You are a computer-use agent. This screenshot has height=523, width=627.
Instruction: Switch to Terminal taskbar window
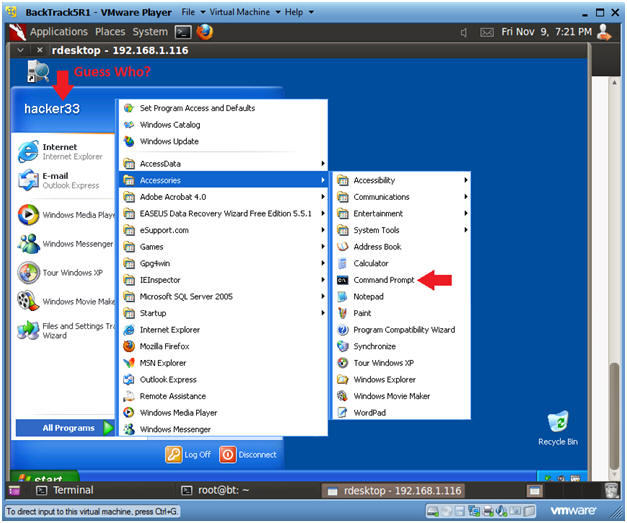[65, 491]
